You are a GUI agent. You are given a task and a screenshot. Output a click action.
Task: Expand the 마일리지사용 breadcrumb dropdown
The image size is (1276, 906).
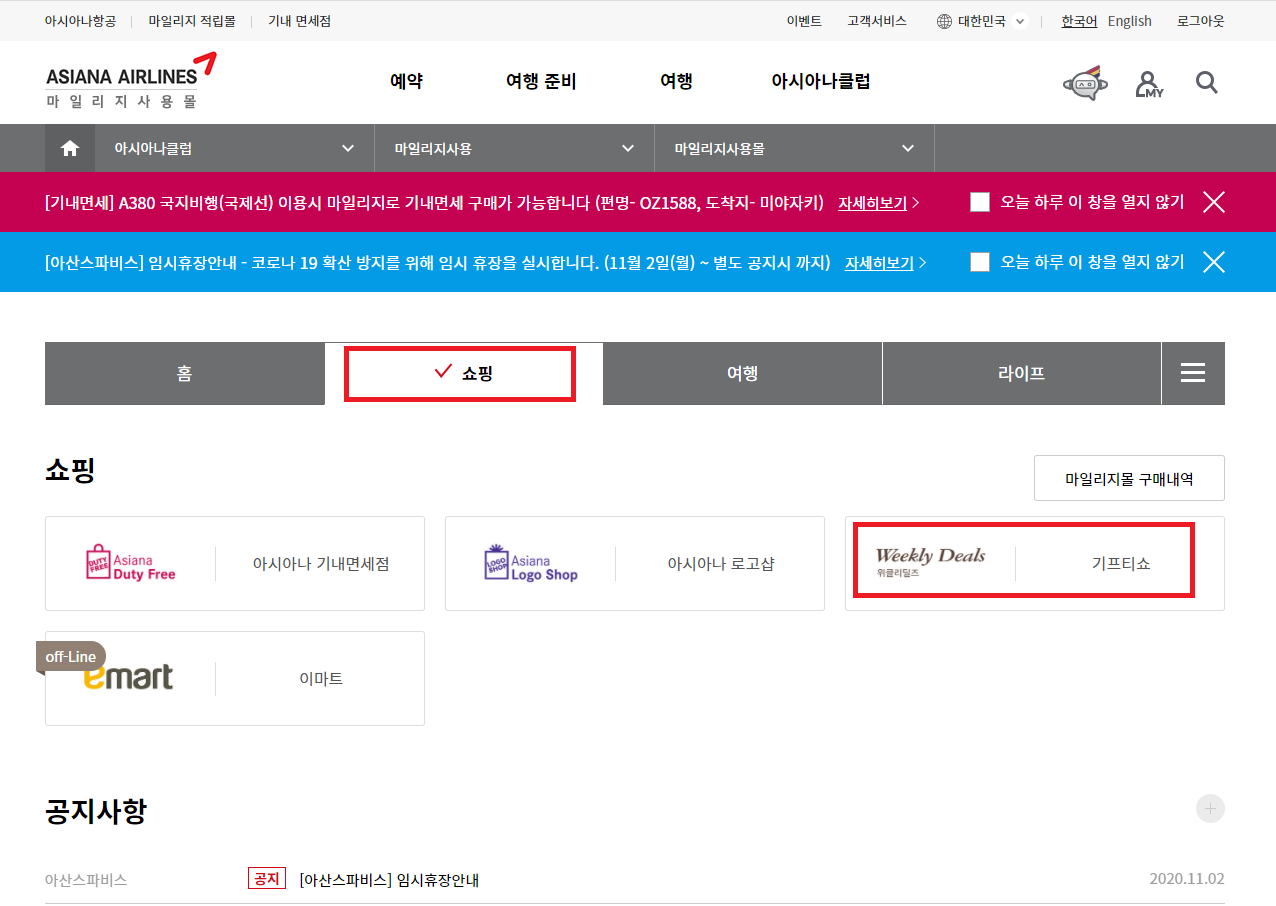(515, 148)
